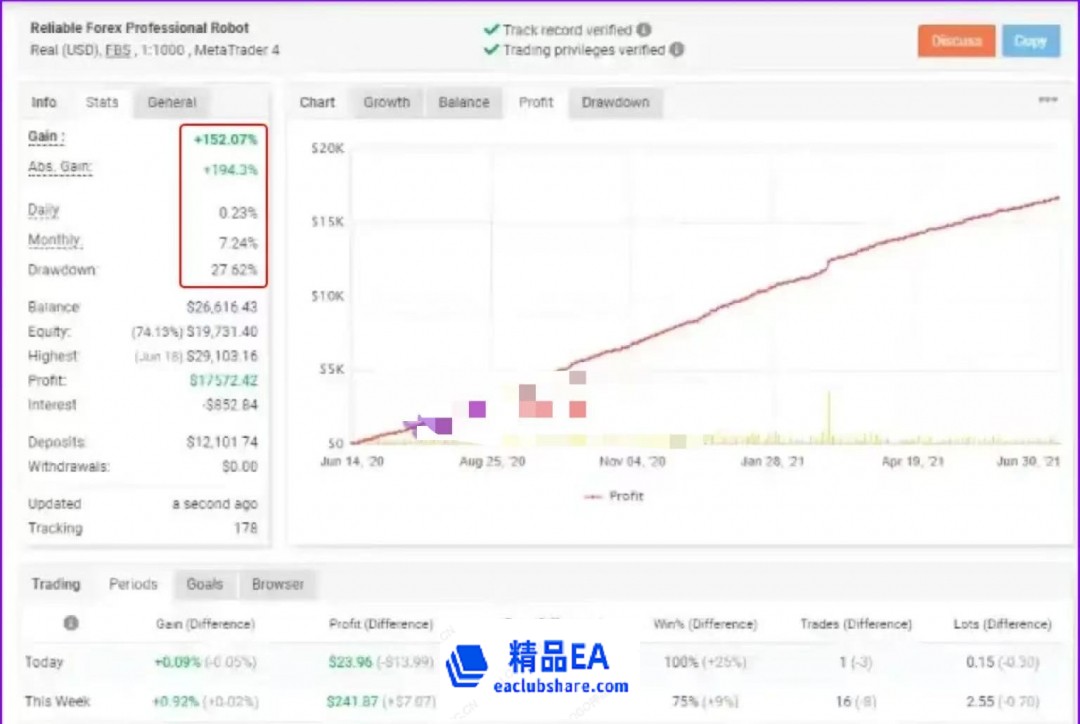Screen dimensions: 1080x724
Task: Select the Balance chart tab
Action: 463,102
